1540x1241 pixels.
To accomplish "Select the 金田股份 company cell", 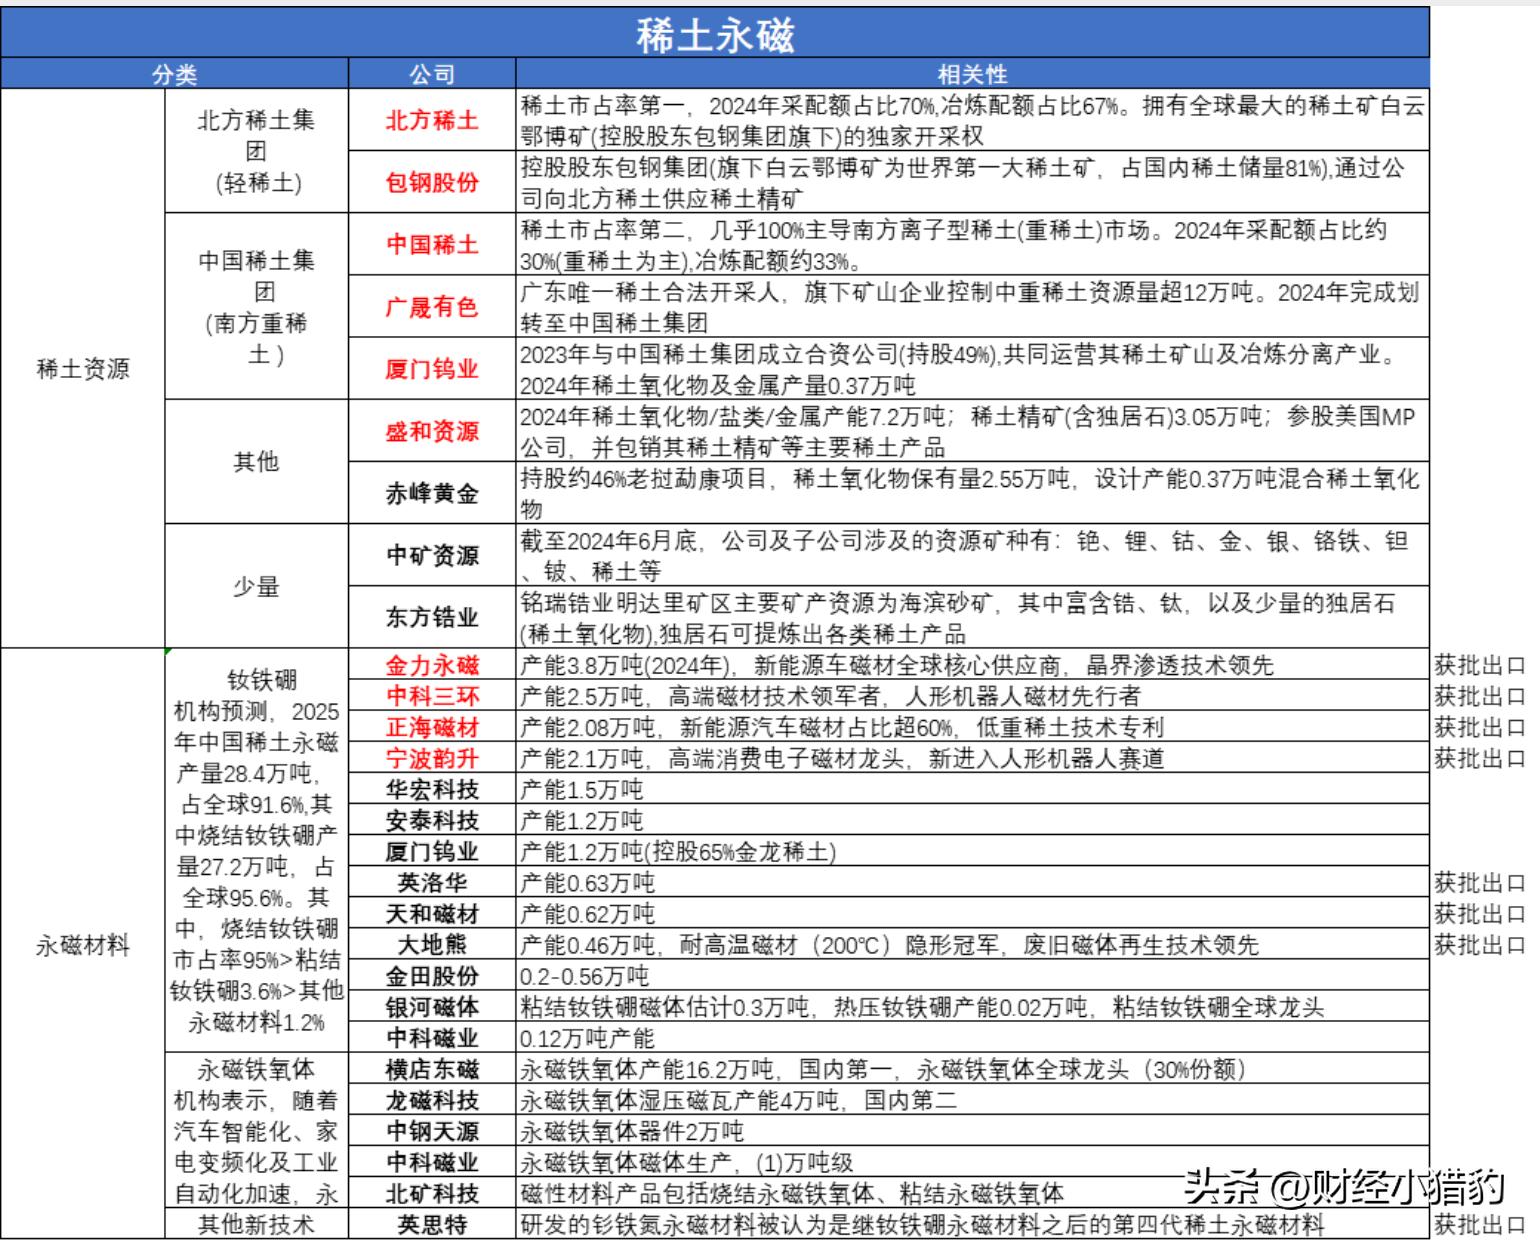I will click(432, 975).
